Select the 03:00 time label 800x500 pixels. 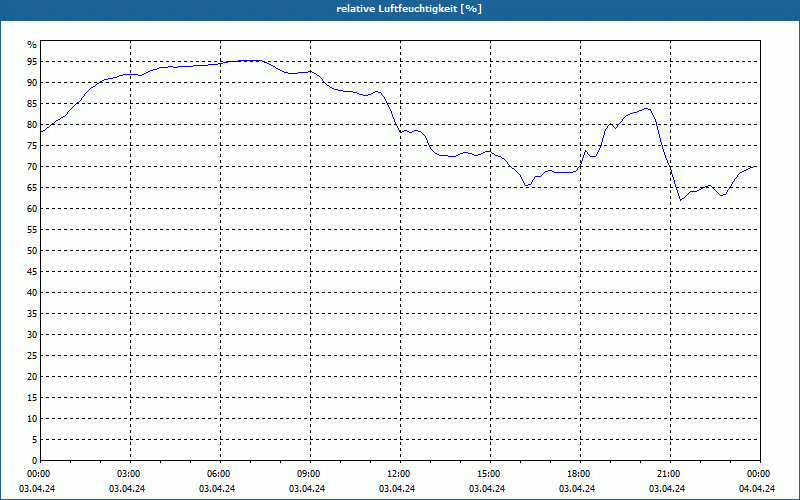(x=131, y=474)
